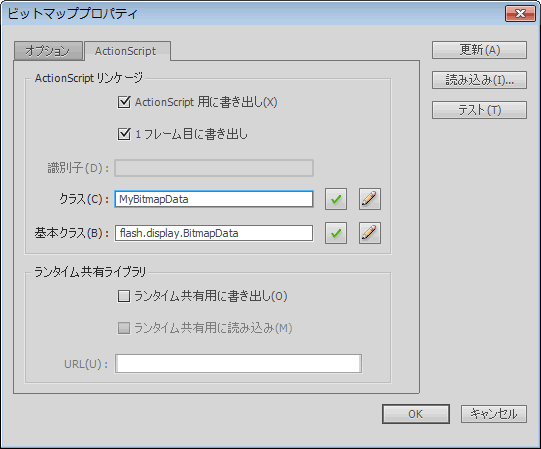Click the disabled 識別子(D) input field
541x449 pixels.
pos(214,168)
